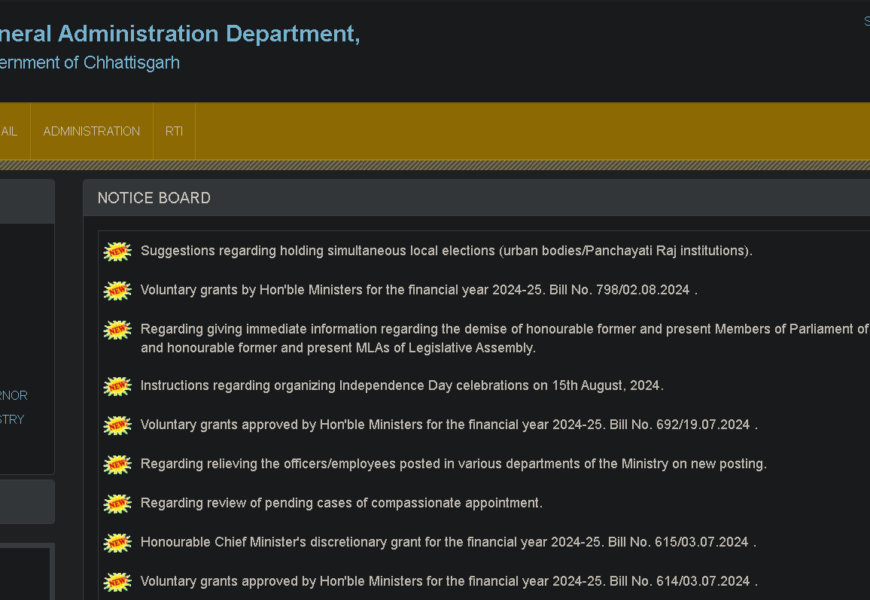
Task: Click NEW badge beside compassionate appointment notice
Action: click(x=118, y=503)
